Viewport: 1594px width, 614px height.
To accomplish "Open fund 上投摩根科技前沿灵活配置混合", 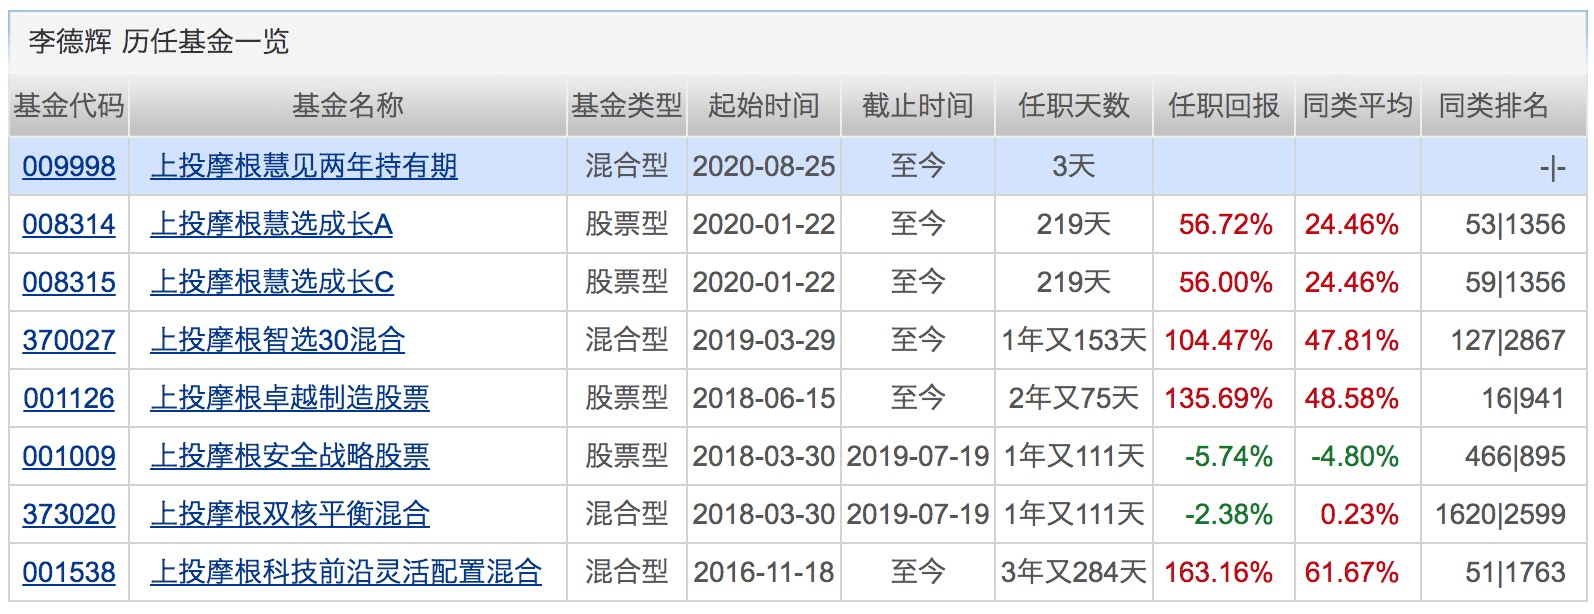I will point(346,572).
